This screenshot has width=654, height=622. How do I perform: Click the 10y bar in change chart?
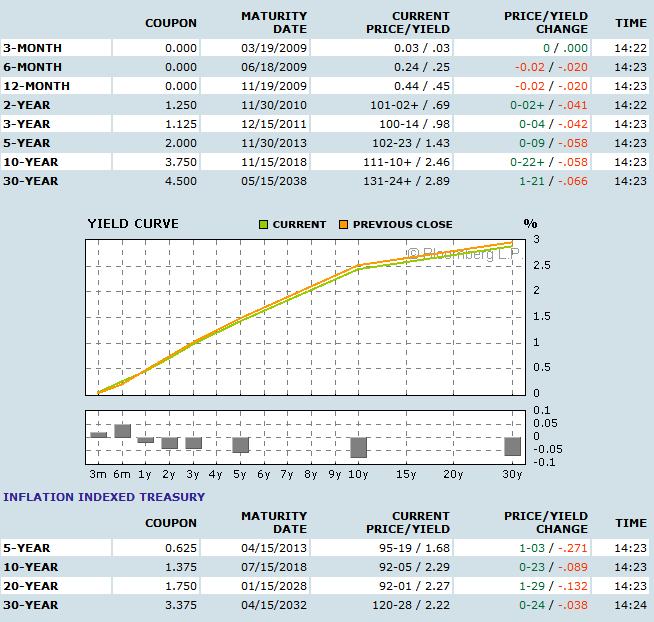pos(359,448)
